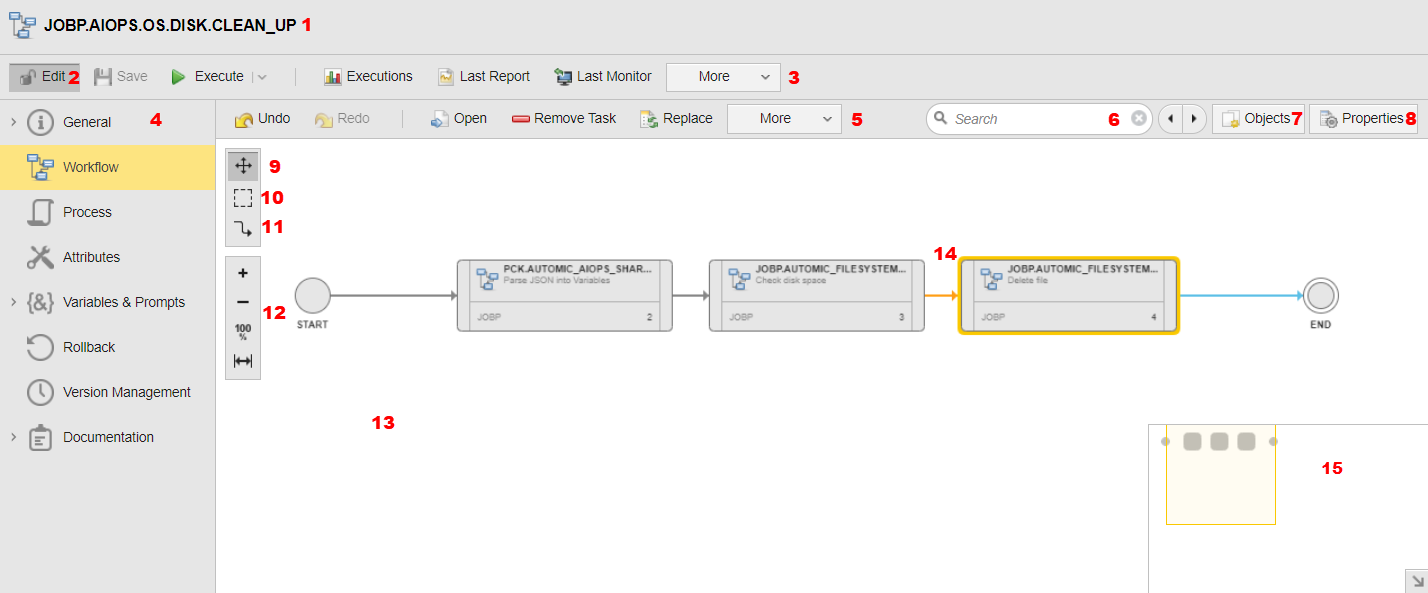Image resolution: width=1428 pixels, height=593 pixels.
Task: Click the Executions button
Action: (368, 76)
